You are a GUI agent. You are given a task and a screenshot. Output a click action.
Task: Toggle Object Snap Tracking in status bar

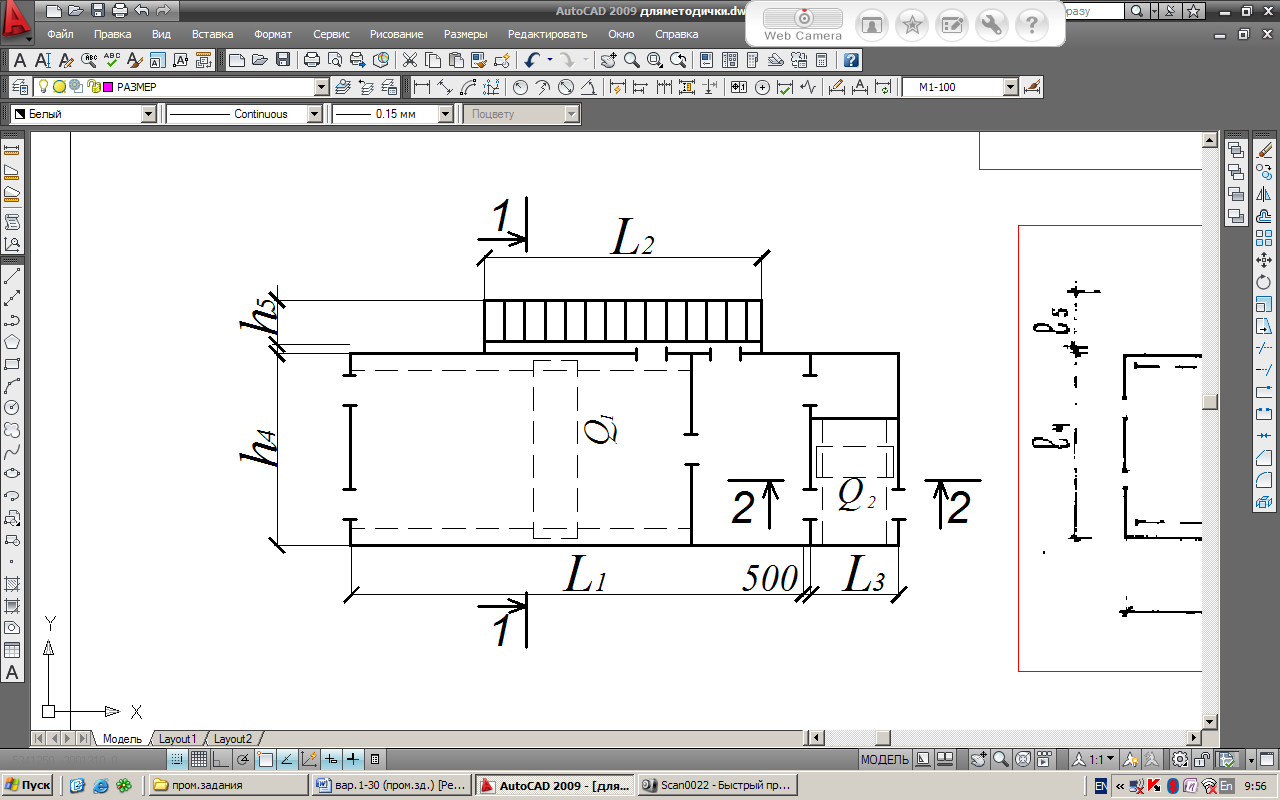[287, 759]
